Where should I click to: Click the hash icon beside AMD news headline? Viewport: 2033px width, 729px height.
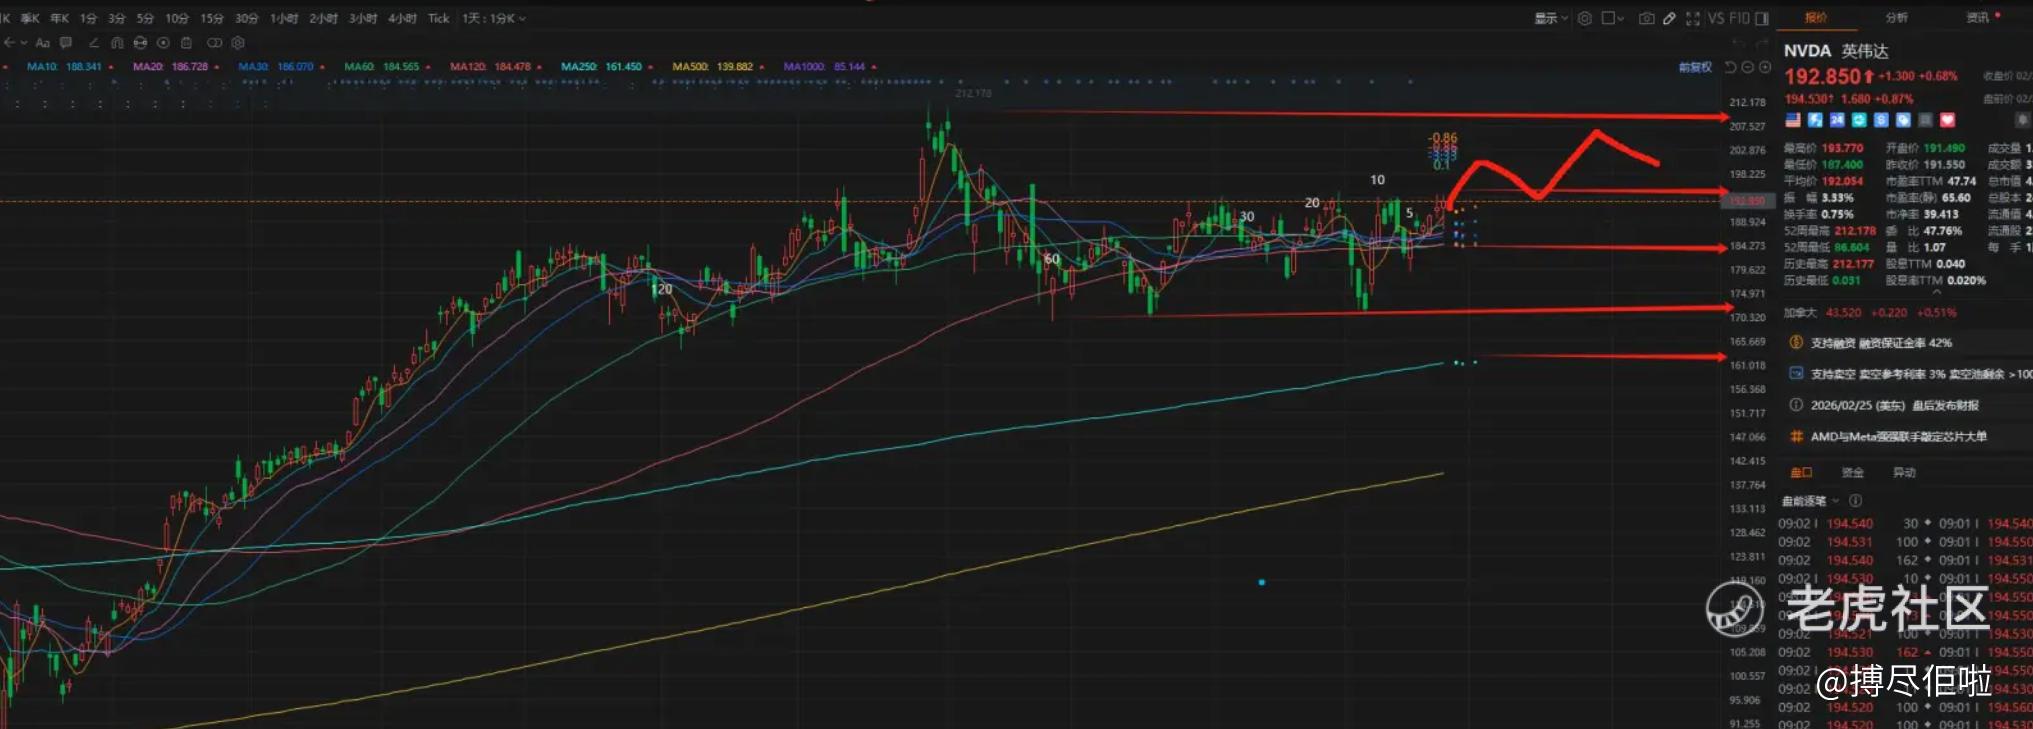[1796, 436]
